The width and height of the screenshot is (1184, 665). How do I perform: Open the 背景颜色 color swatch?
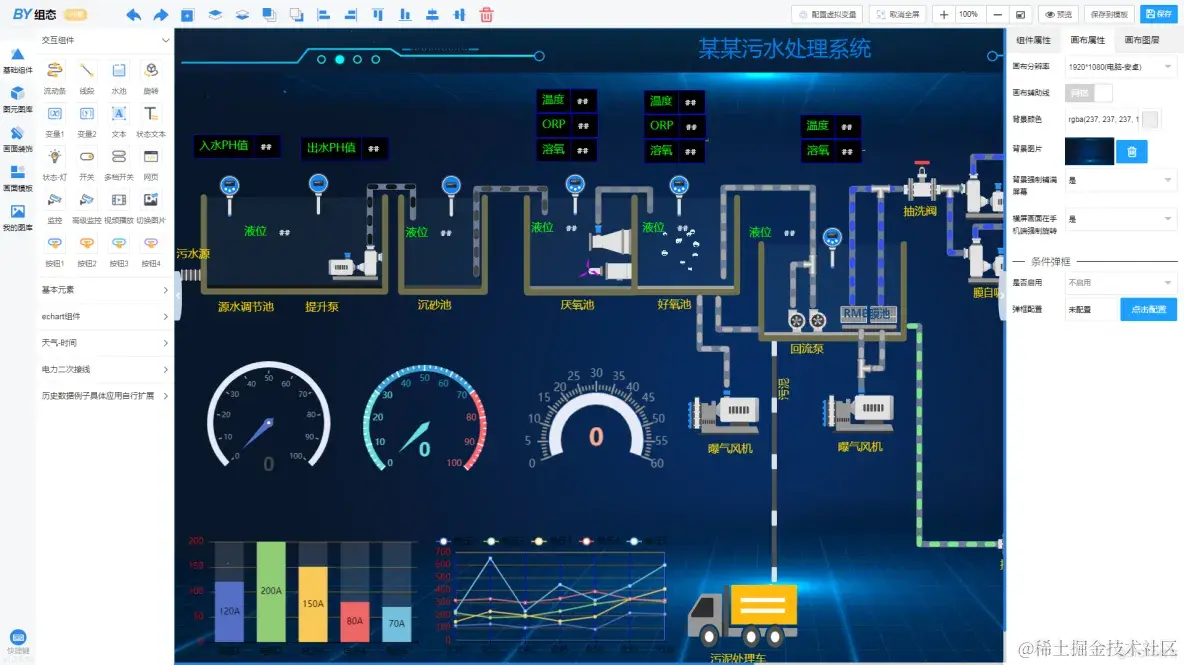click(1149, 117)
